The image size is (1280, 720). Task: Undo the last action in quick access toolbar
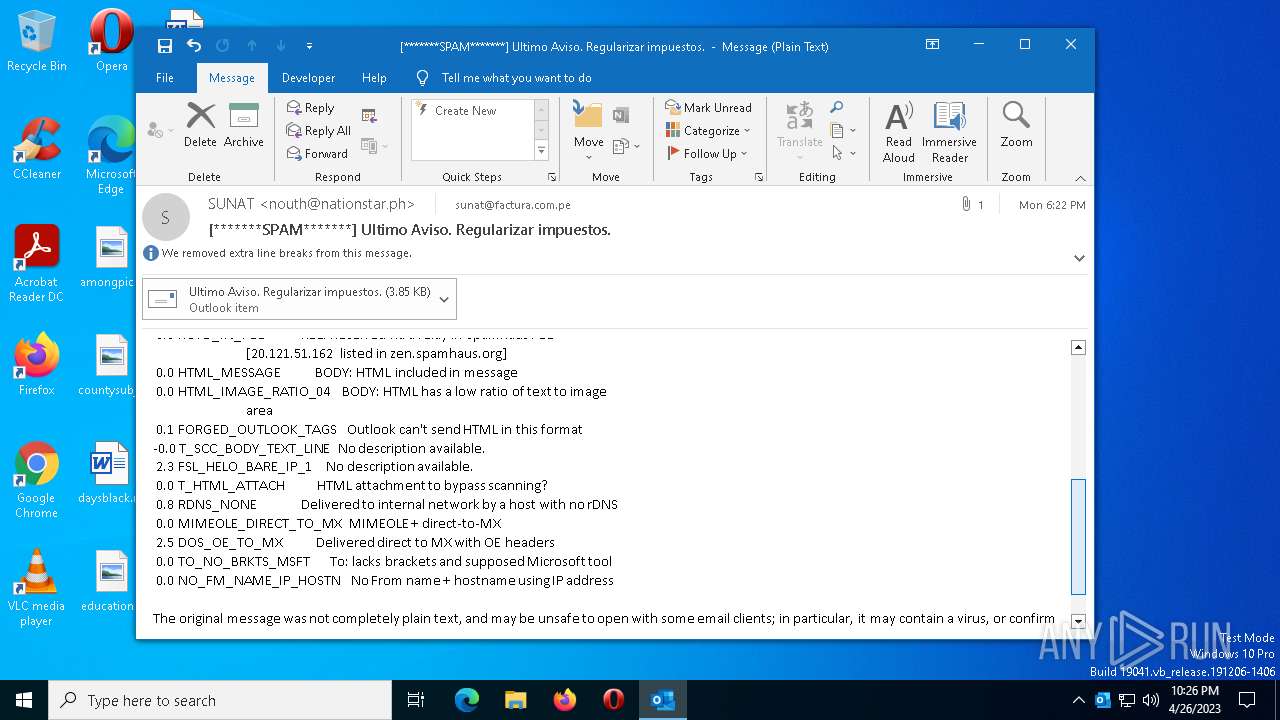(194, 45)
